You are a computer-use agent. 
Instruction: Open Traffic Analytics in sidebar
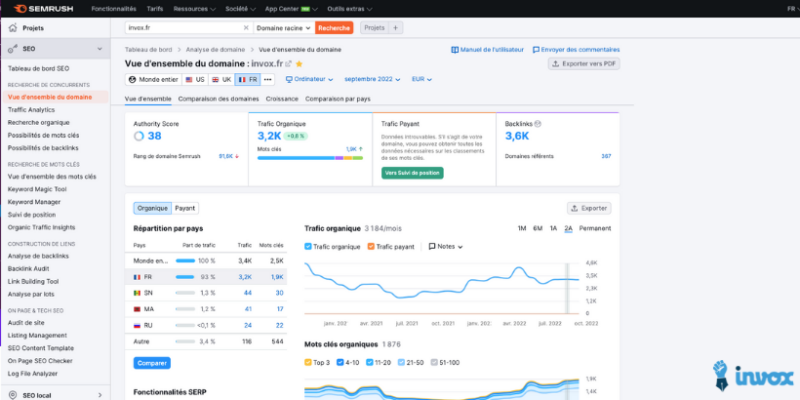[31, 110]
